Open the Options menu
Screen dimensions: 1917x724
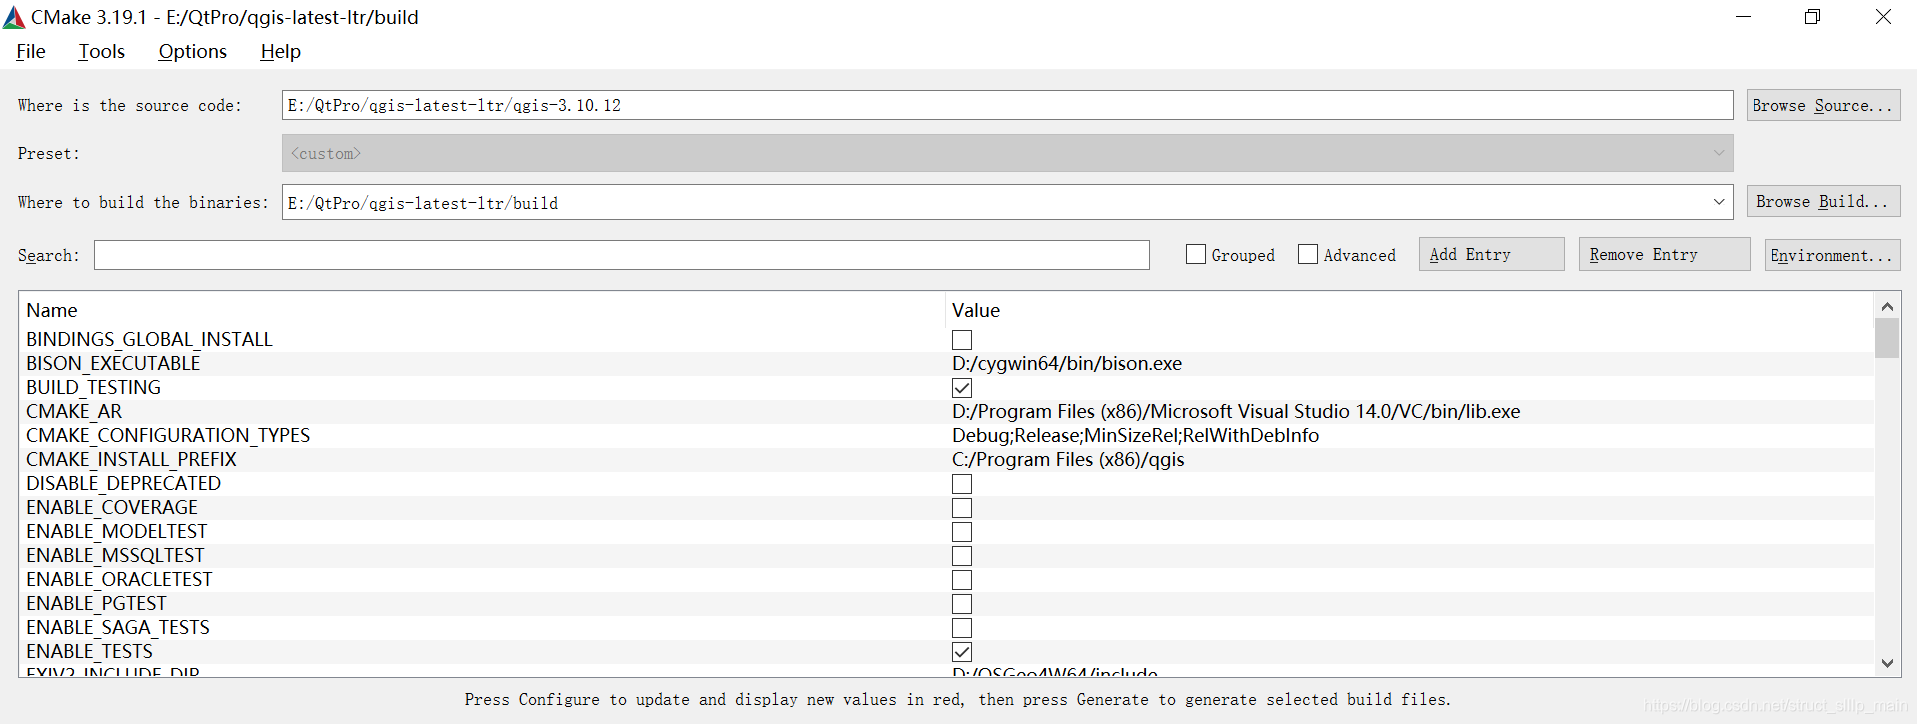pos(192,51)
